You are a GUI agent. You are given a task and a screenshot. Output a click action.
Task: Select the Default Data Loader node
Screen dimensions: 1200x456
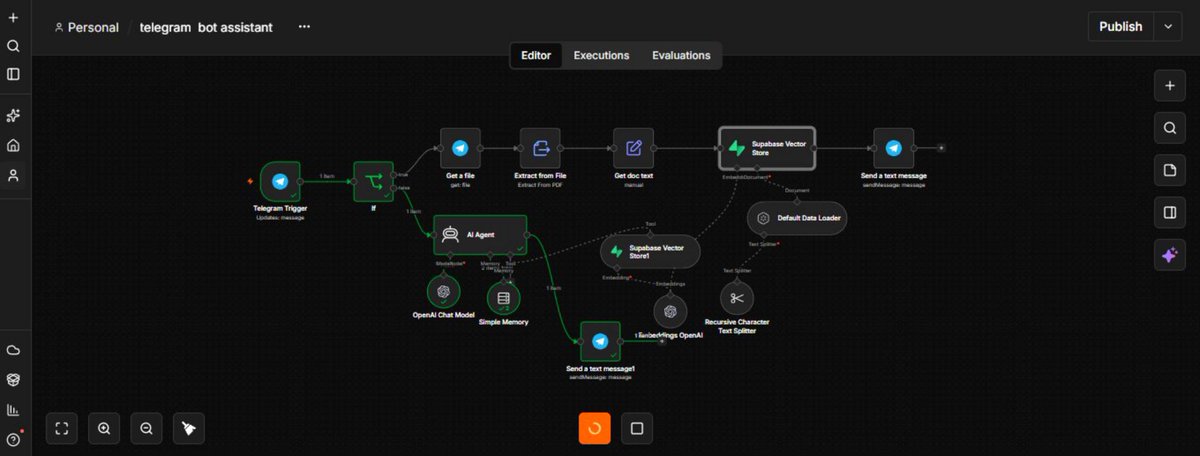coord(797,218)
